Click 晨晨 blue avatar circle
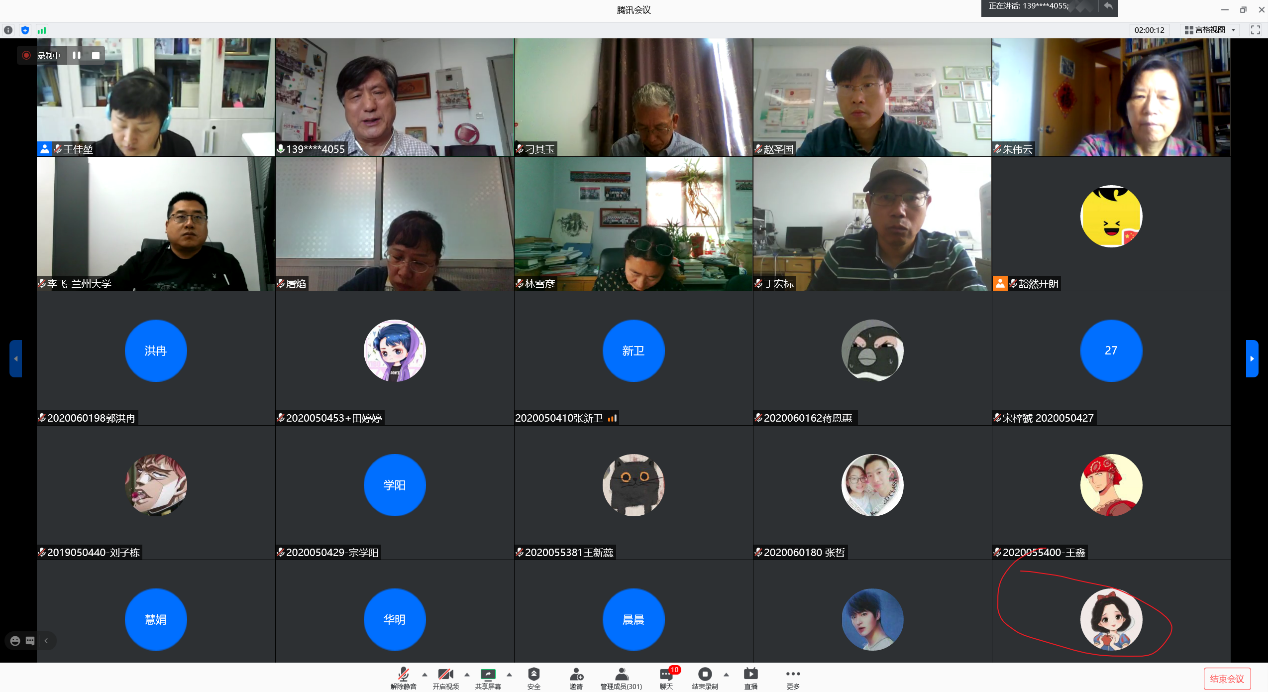 (x=633, y=620)
